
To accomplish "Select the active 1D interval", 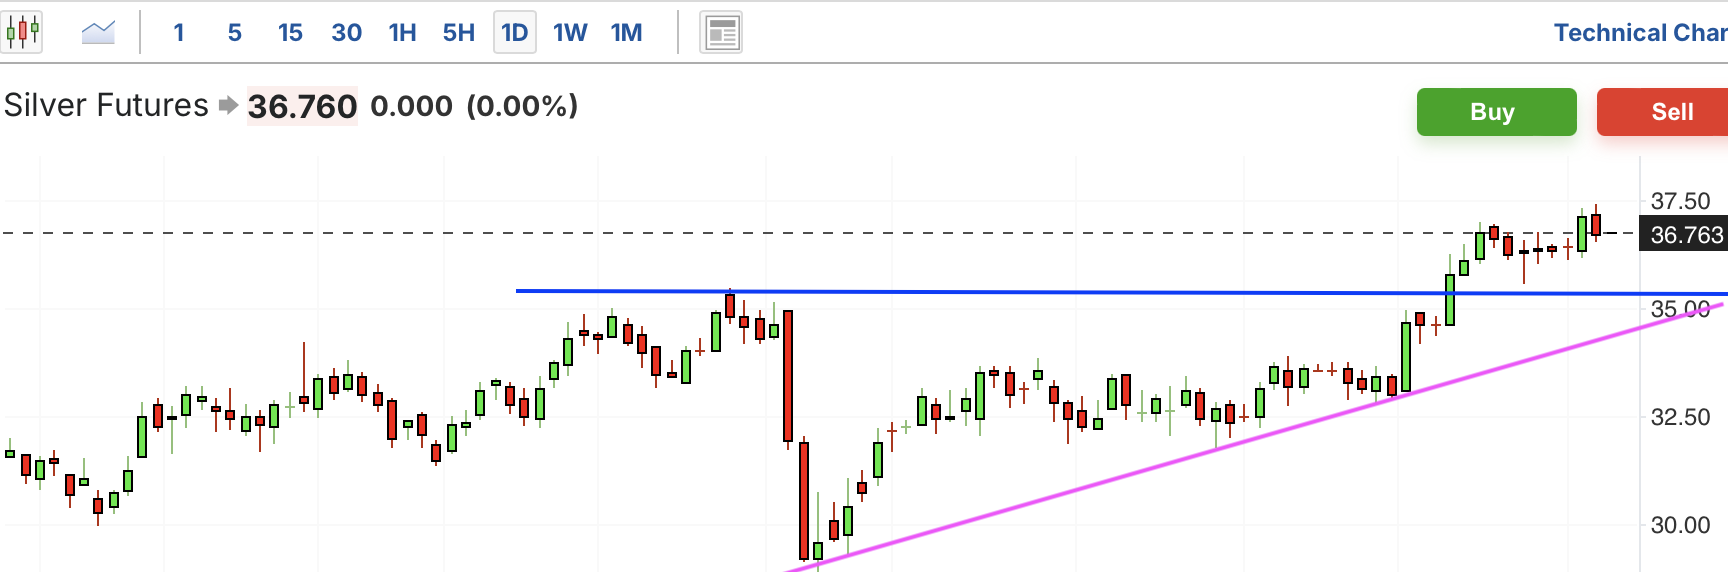I will [x=515, y=33].
